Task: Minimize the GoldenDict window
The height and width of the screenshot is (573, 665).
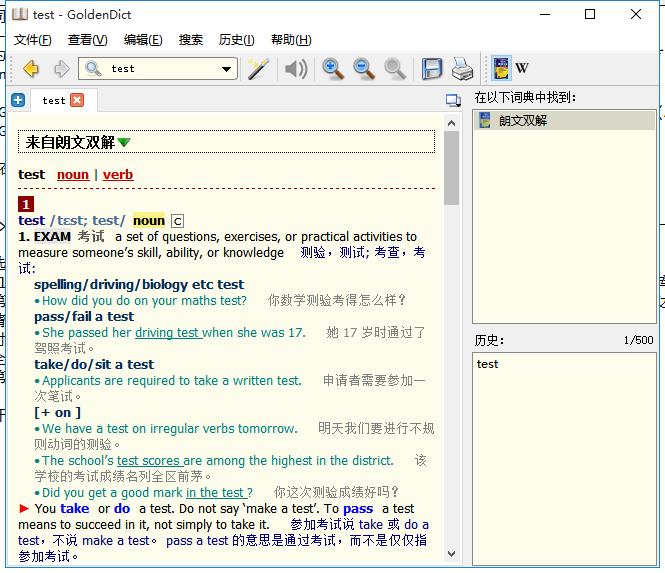Action: coord(545,14)
